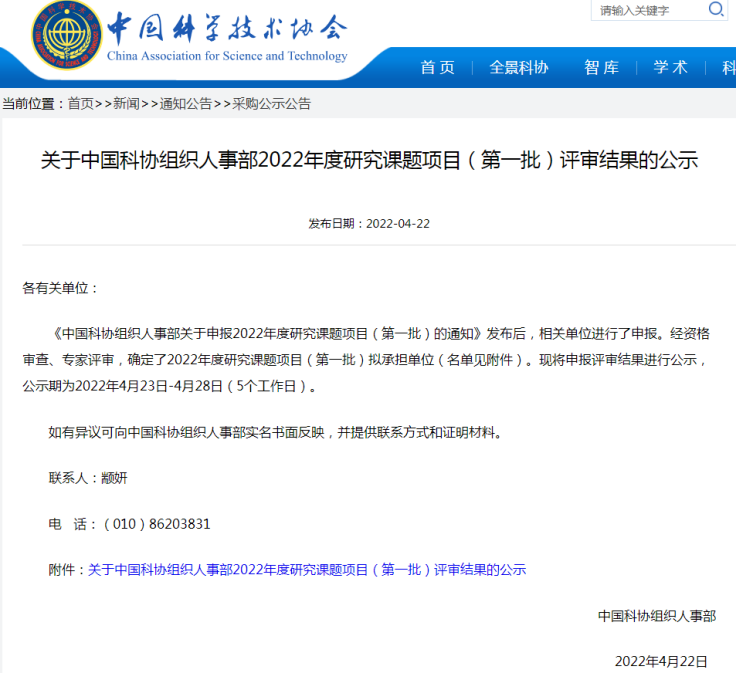The width and height of the screenshot is (736, 674).
Task: Click the 发布日期 2022-04-22 line
Action: (x=368, y=223)
